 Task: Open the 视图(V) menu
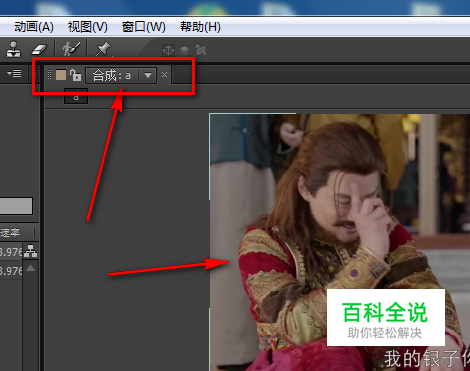88,27
